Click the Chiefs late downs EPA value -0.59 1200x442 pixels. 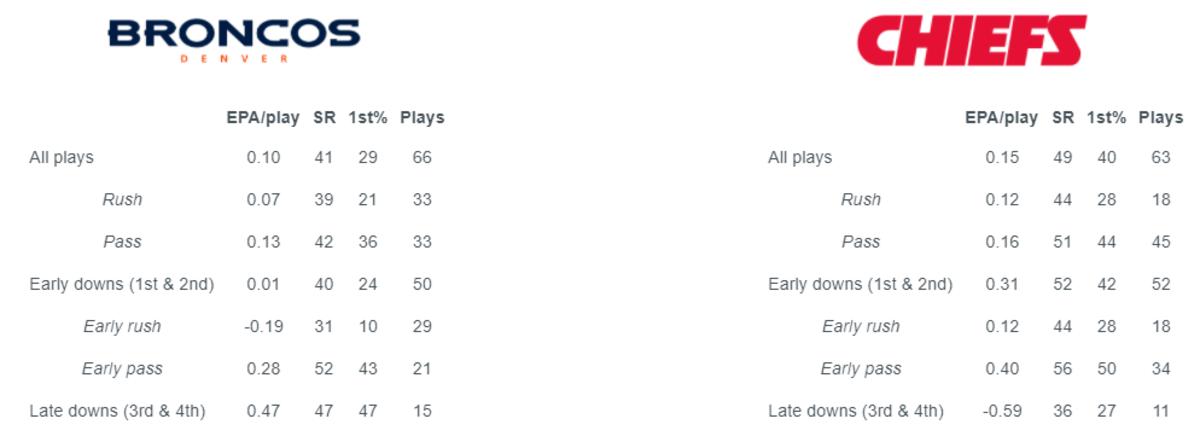1000,410
